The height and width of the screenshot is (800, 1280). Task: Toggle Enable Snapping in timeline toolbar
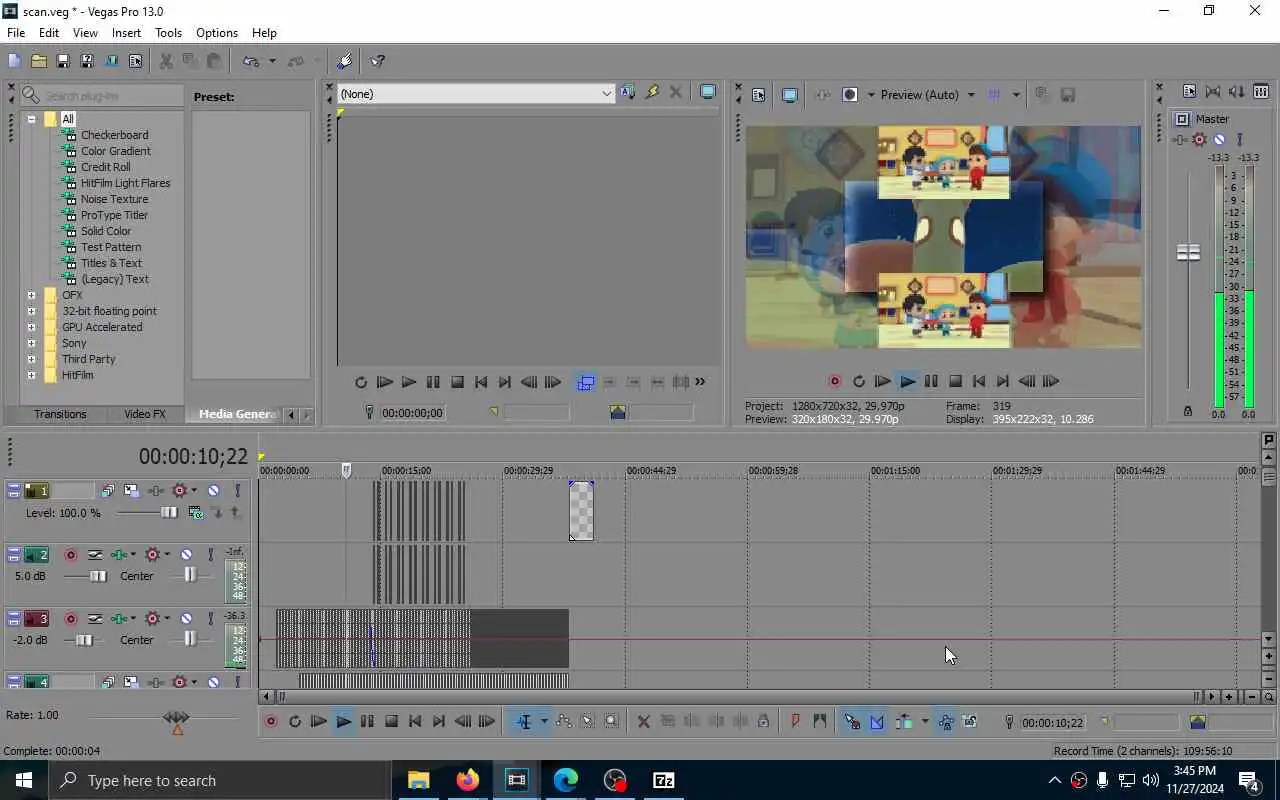(x=852, y=721)
